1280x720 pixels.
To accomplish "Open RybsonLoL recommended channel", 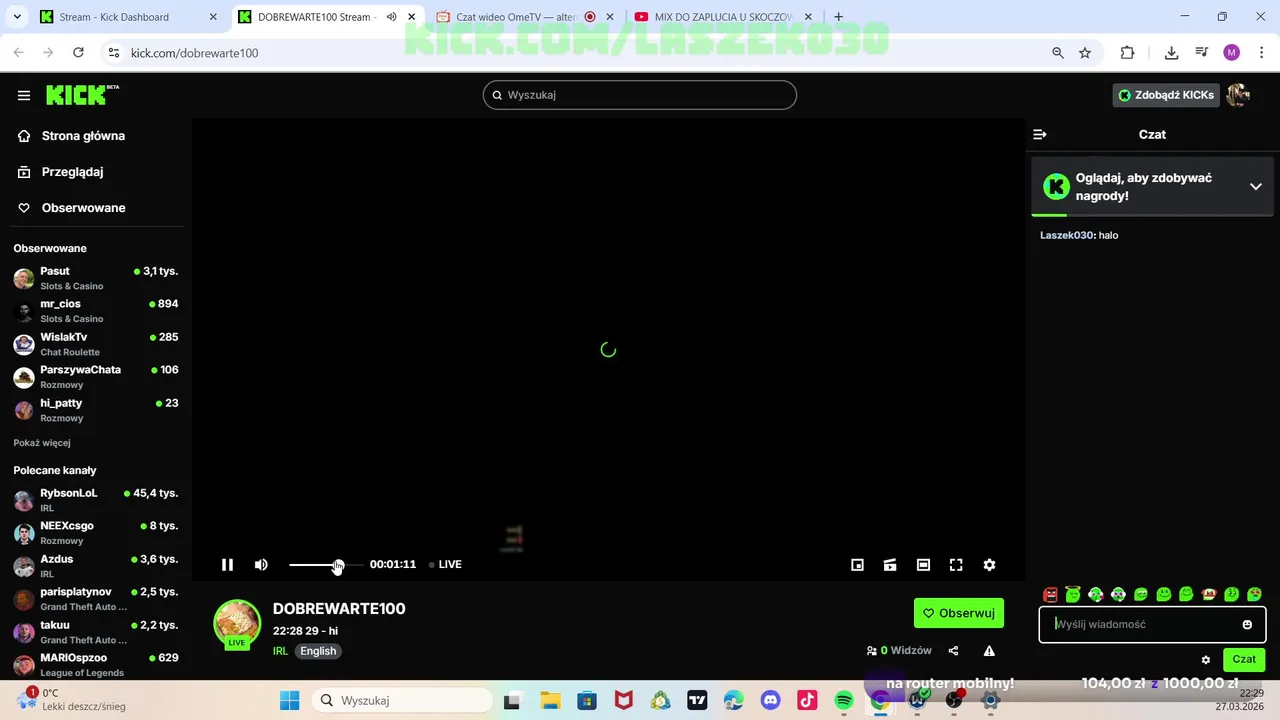I will coord(95,500).
